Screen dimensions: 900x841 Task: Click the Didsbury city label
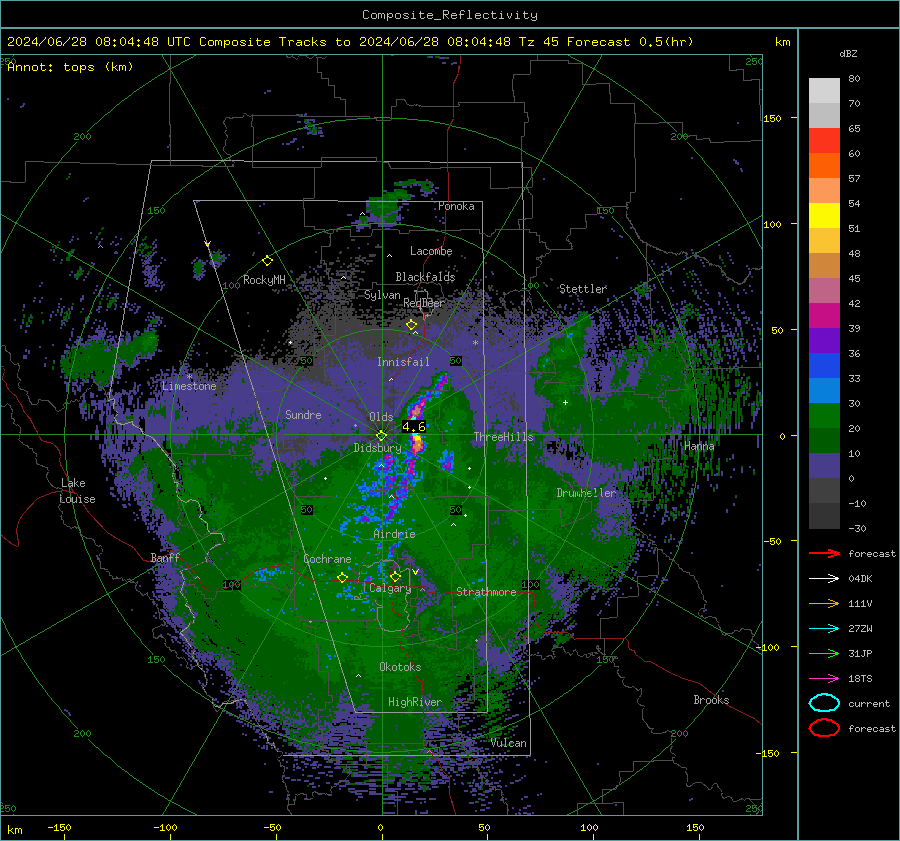tap(377, 448)
